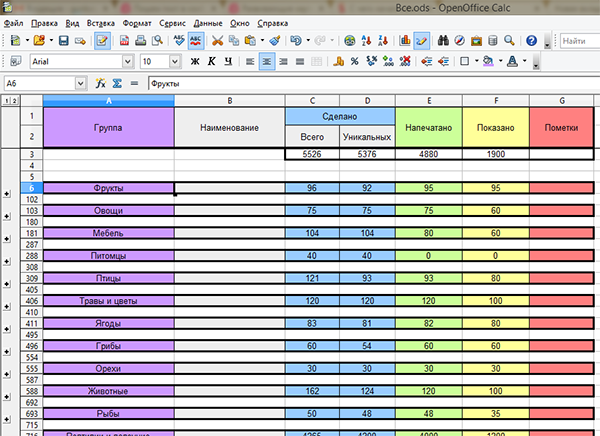
Task: Click column G header
Action: (x=562, y=101)
